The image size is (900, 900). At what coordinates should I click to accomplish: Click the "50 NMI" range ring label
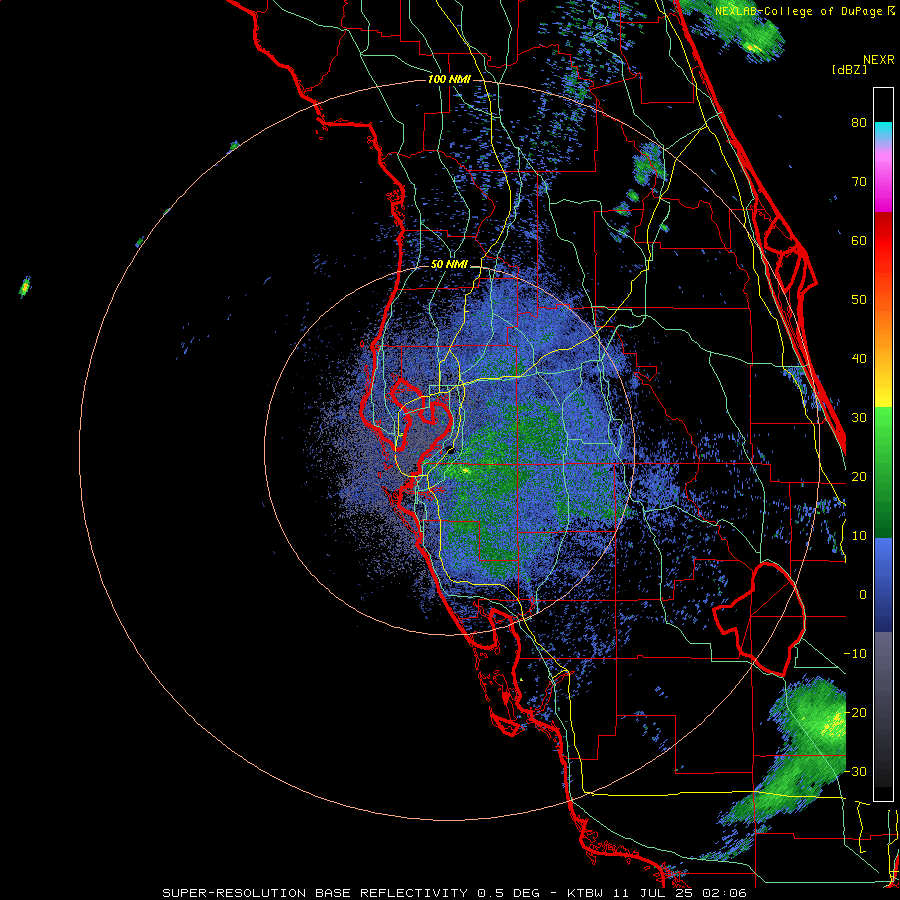(449, 265)
